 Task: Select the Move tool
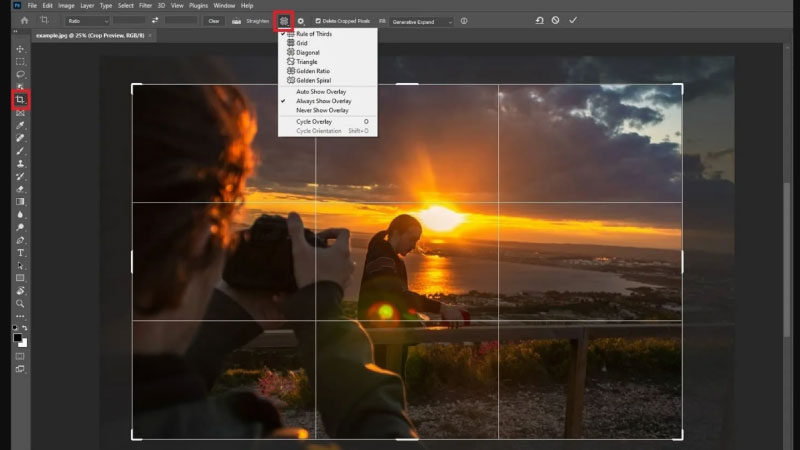[x=20, y=49]
